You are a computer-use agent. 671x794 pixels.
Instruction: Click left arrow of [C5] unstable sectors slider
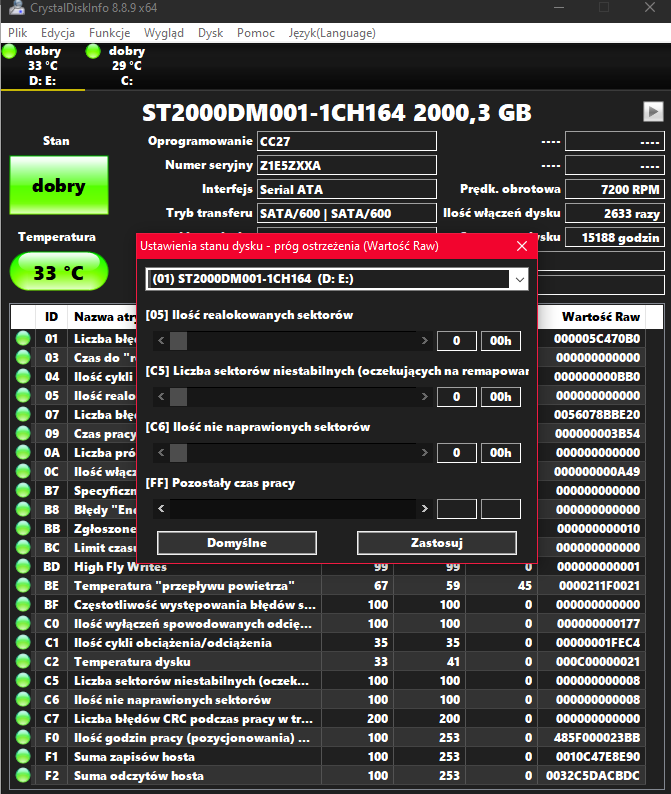pos(161,397)
